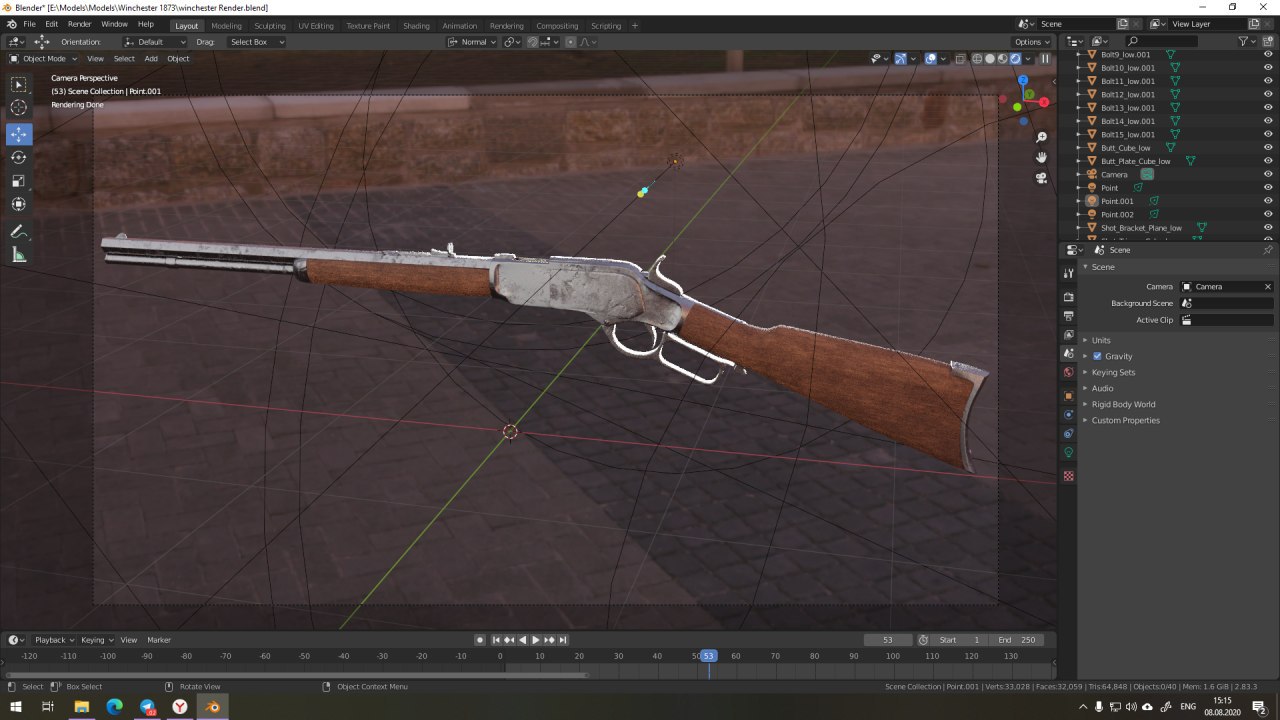Toggle camera view with the viewport camera icon
Viewport: 1280px width, 720px height.
[x=1041, y=178]
